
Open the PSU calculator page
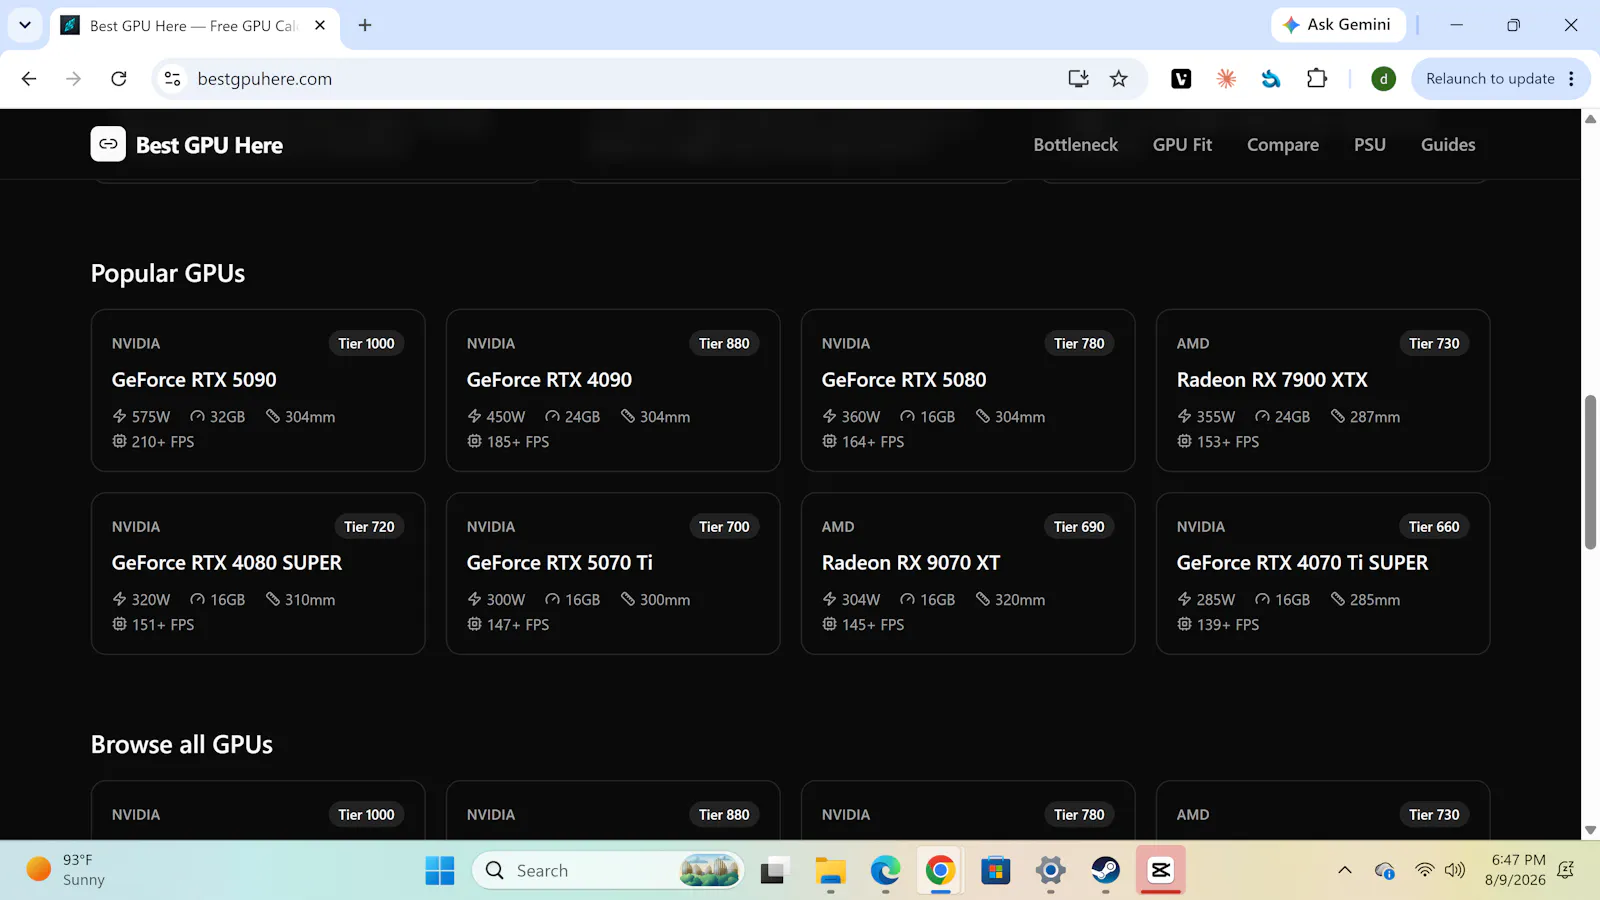(x=1370, y=145)
